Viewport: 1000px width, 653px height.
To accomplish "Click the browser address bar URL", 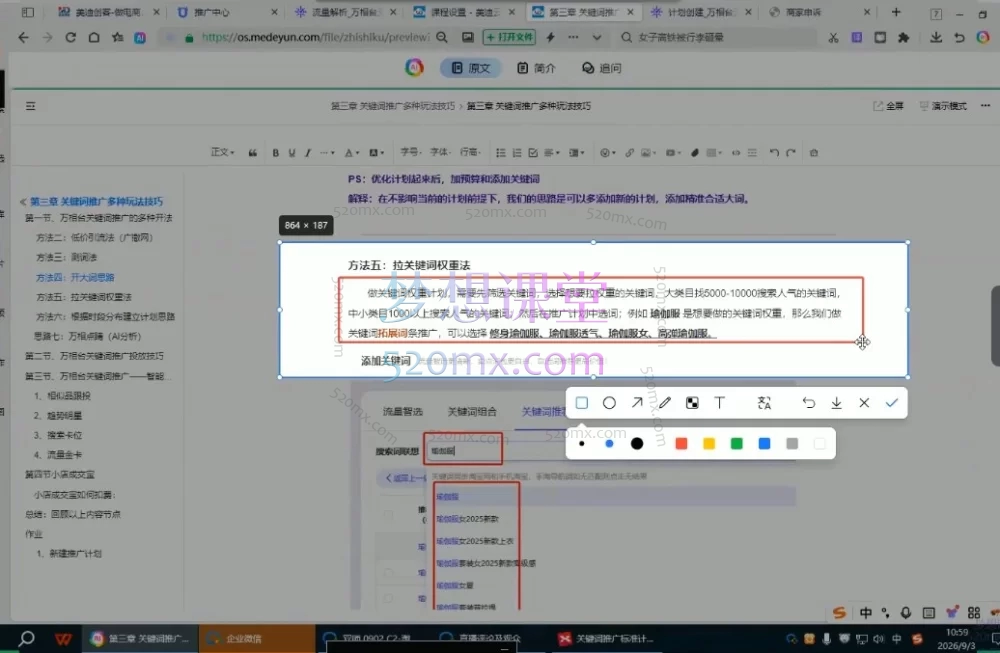I will [316, 38].
